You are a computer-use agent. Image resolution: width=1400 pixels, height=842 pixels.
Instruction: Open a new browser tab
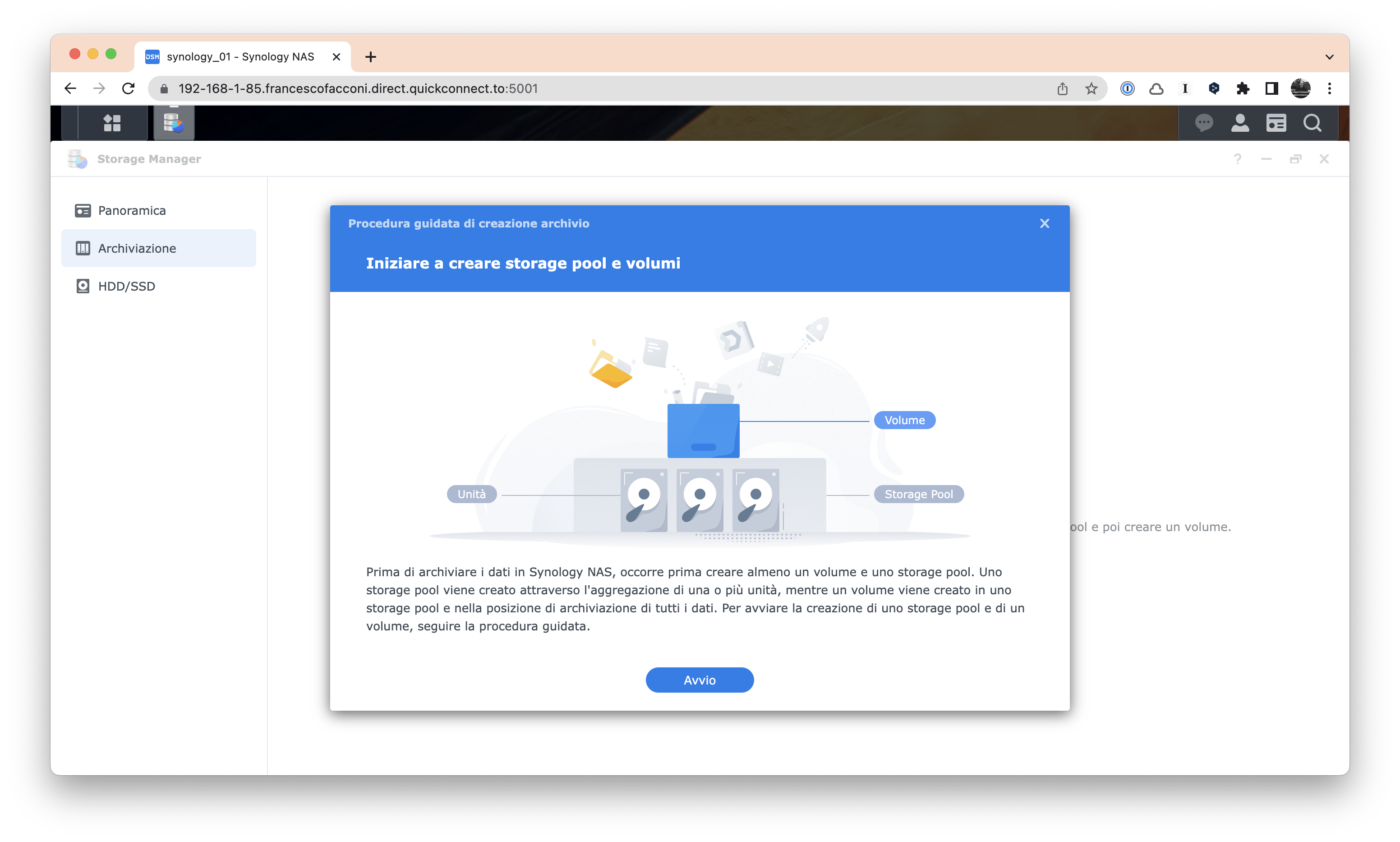click(371, 57)
